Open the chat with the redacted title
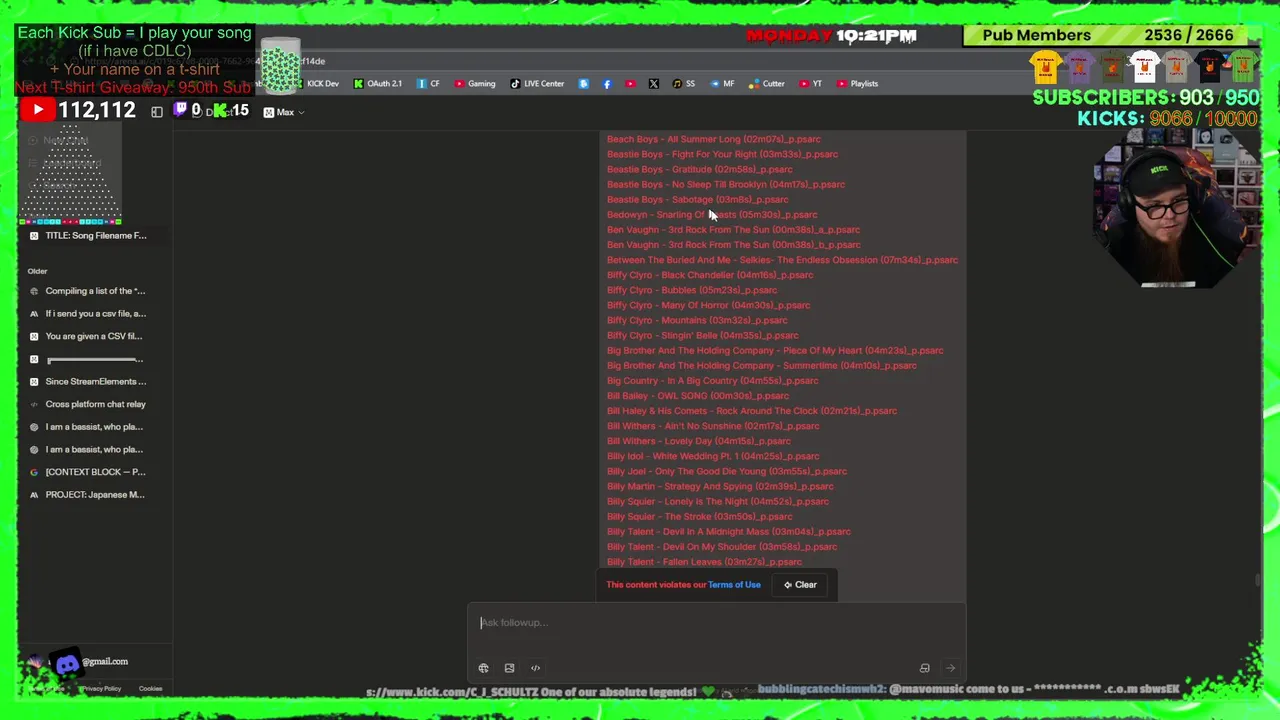This screenshot has width=1280, height=720. pyautogui.click(x=87, y=359)
